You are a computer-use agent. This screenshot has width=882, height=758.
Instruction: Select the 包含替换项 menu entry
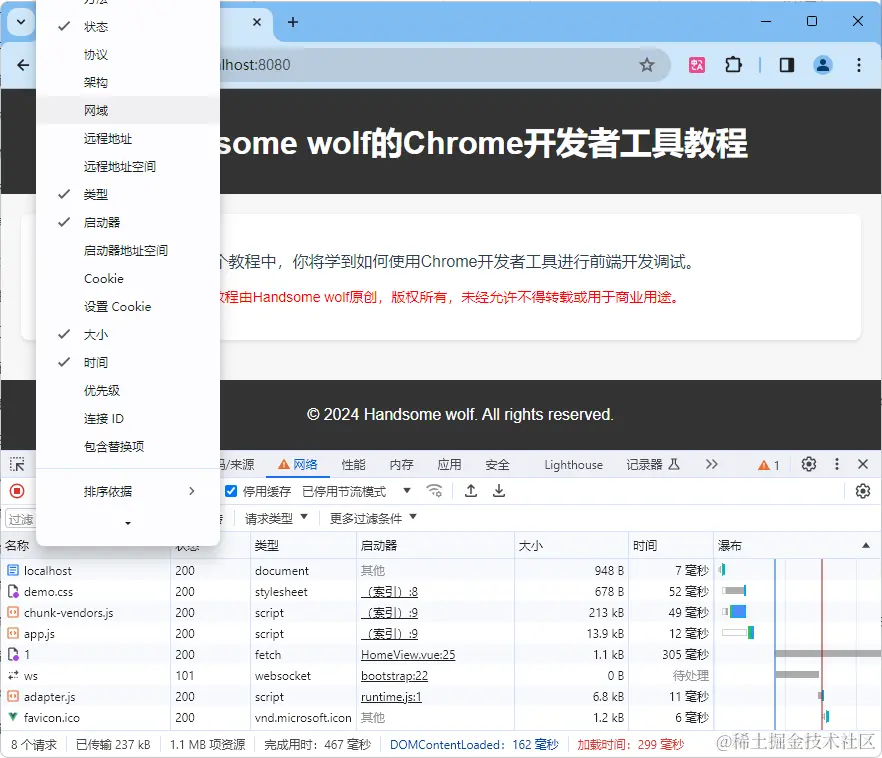(128, 446)
